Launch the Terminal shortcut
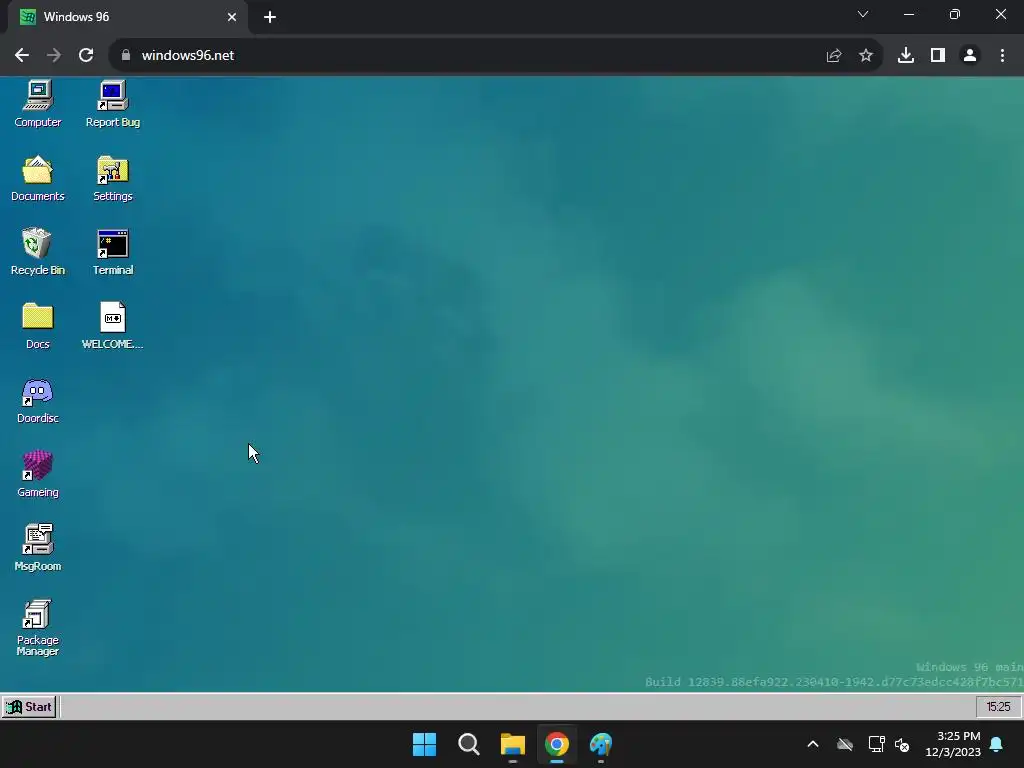The height and width of the screenshot is (768, 1024). pyautogui.click(x=112, y=252)
